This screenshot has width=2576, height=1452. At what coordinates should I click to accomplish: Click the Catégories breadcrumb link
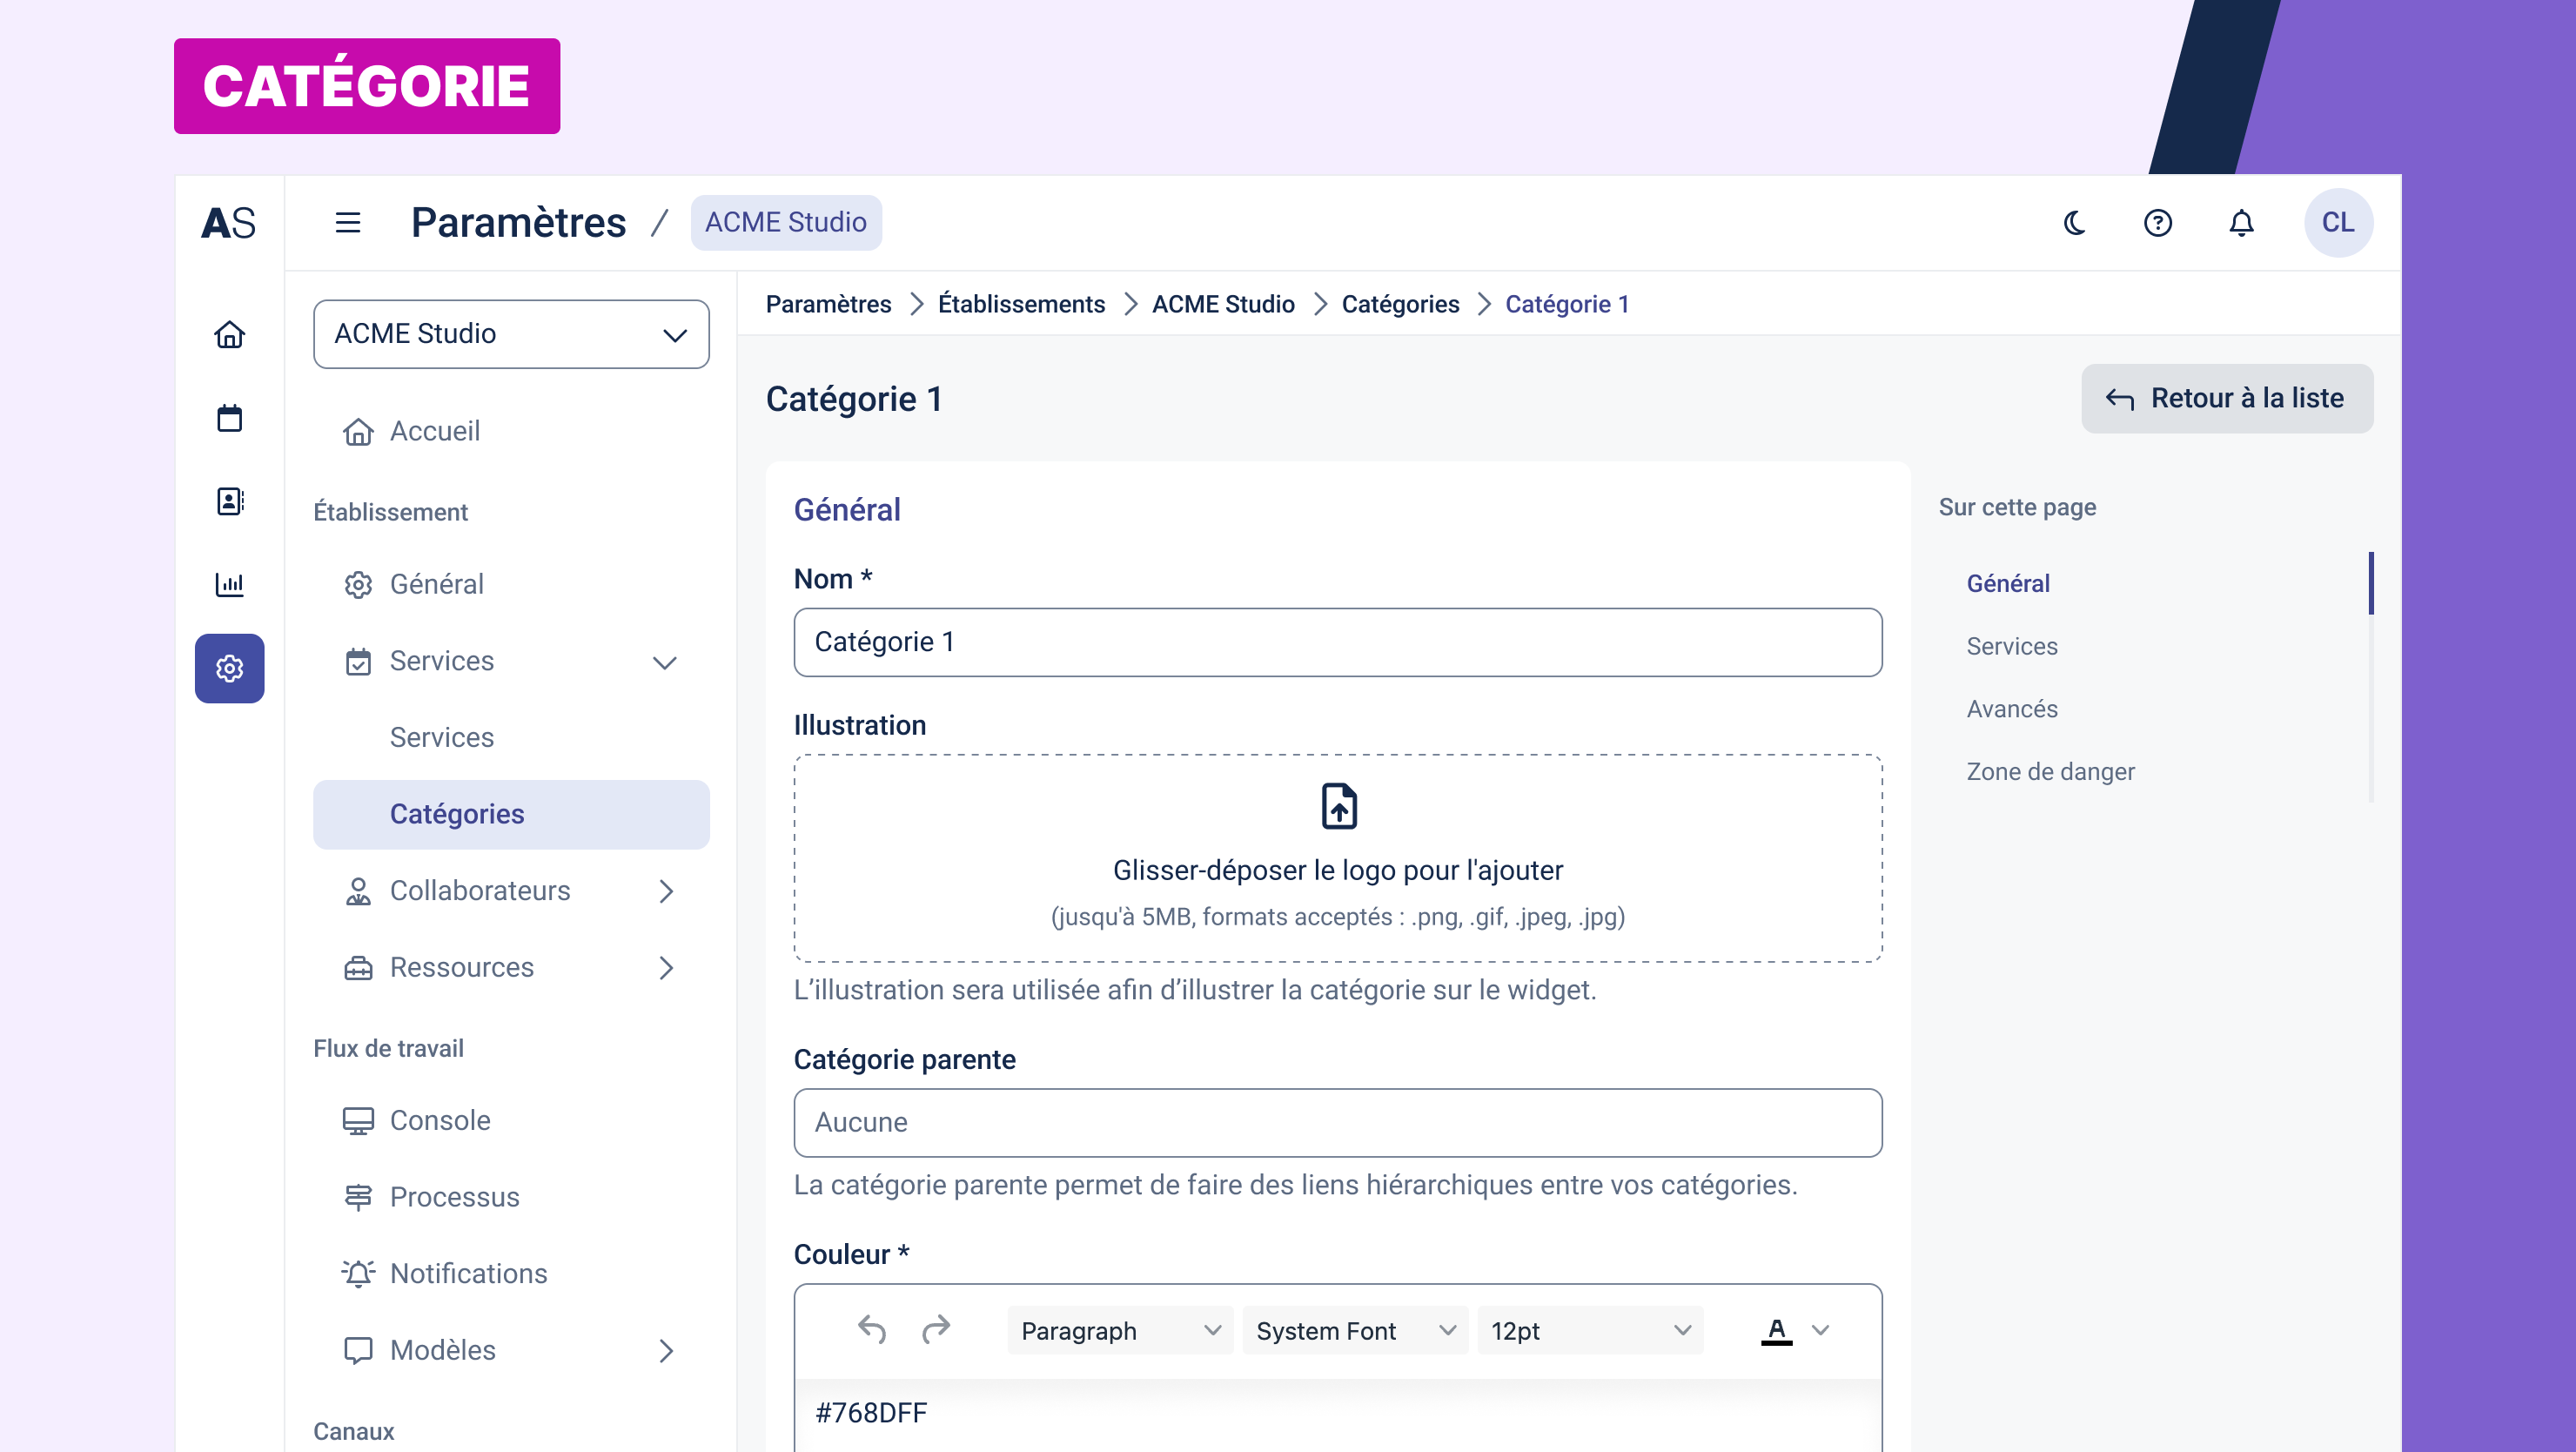[1400, 304]
